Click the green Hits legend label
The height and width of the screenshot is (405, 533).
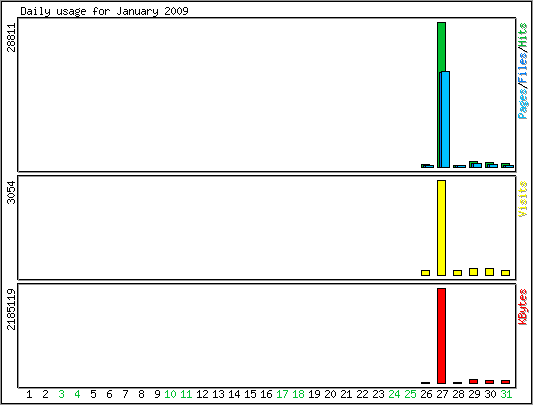523,35
